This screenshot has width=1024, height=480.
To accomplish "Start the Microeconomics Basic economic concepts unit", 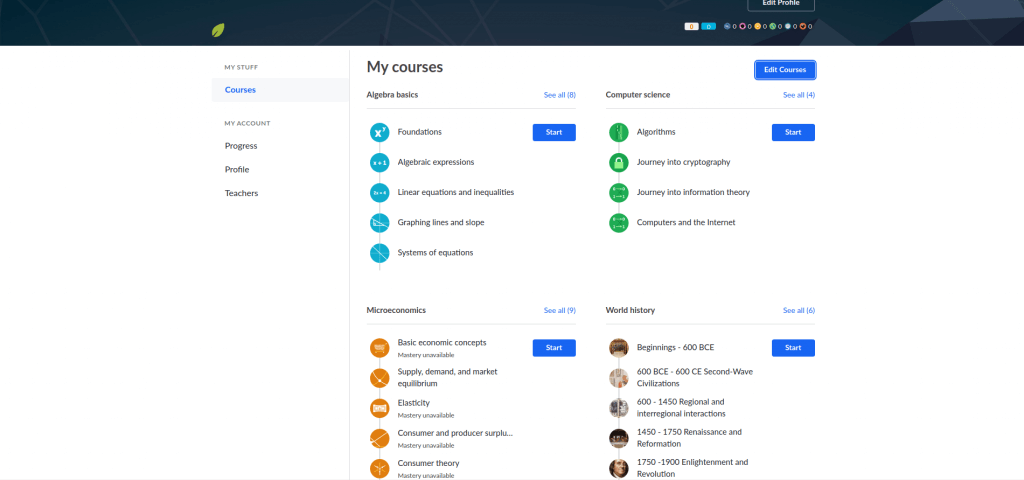I will tap(554, 348).
